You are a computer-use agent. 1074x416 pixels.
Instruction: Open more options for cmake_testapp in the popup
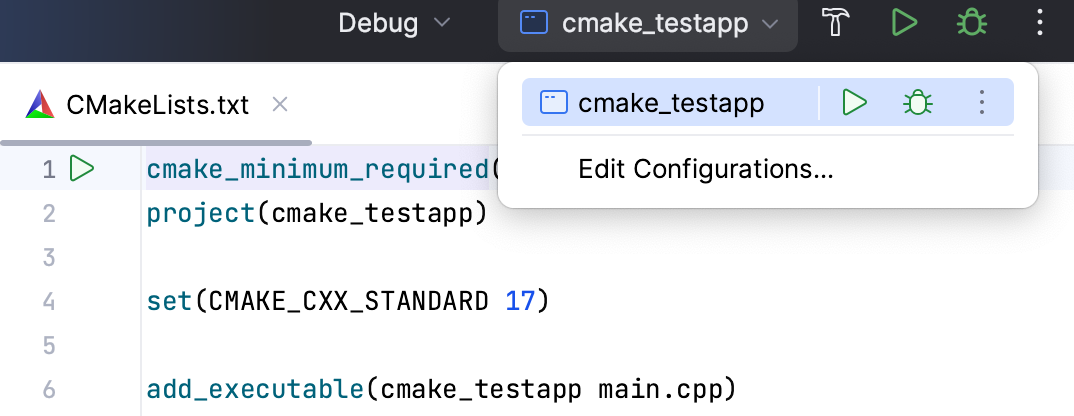982,102
